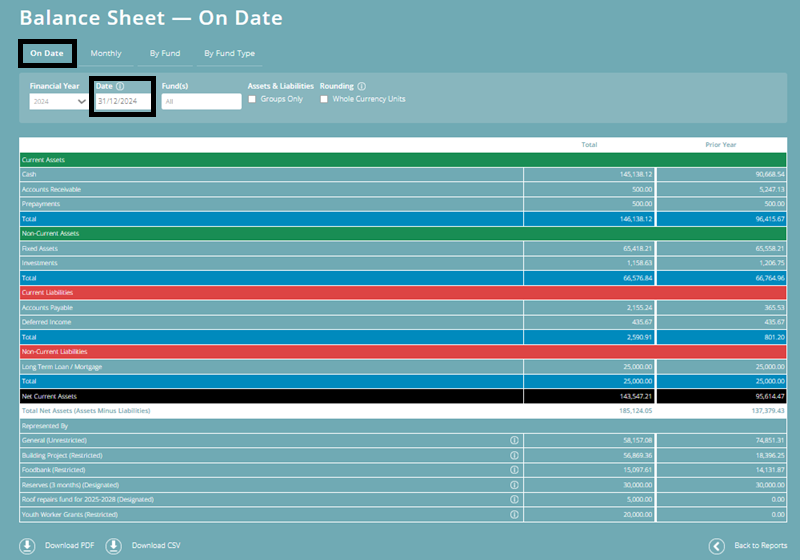
Task: Click the Current Assets section header
Action: point(403,160)
